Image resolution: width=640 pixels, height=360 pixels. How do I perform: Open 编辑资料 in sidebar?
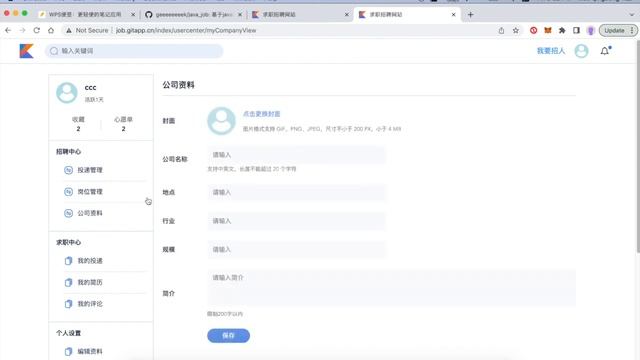coord(90,351)
